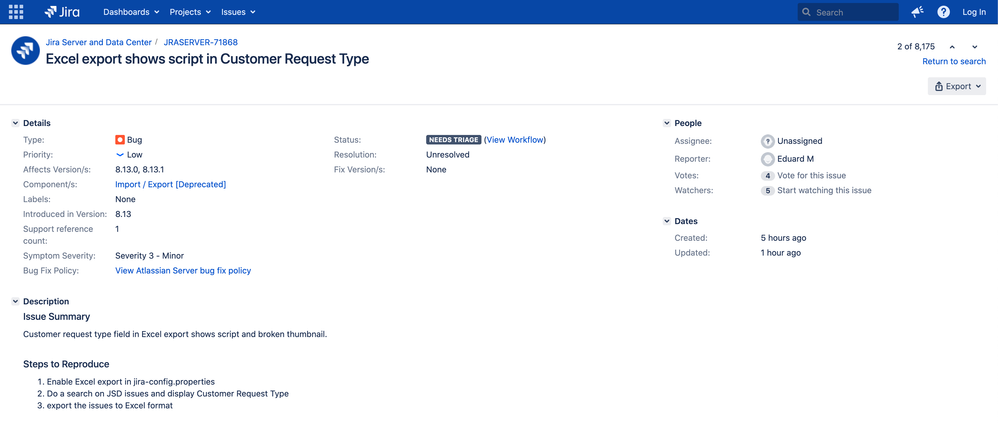Image resolution: width=998 pixels, height=428 pixels.
Task: Open the Projects menu
Action: point(190,12)
